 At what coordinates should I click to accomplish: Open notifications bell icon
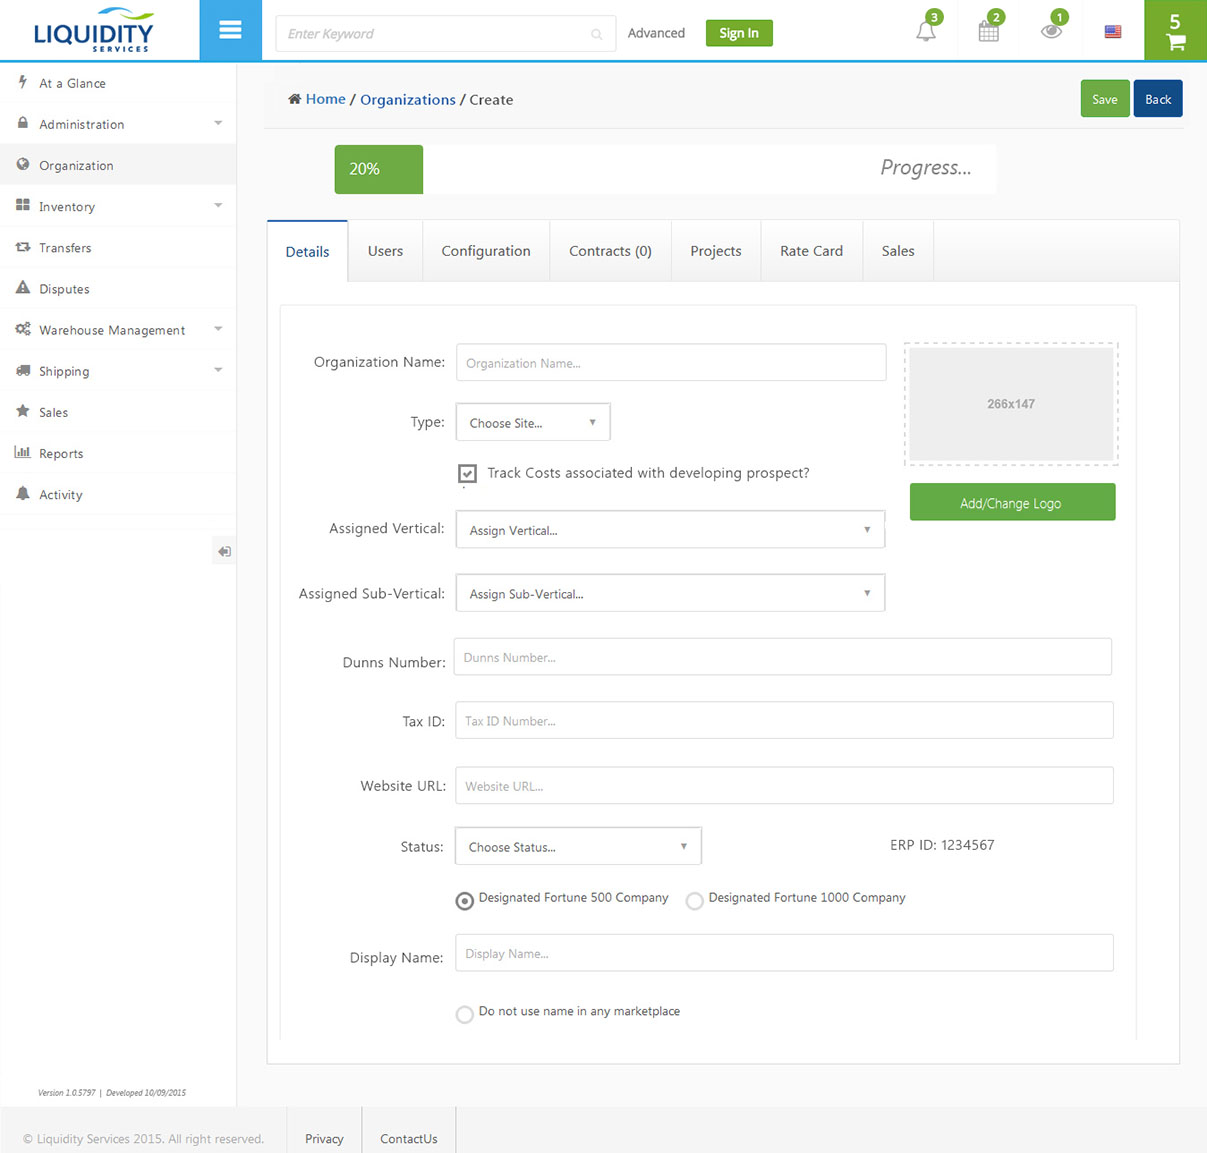926,31
